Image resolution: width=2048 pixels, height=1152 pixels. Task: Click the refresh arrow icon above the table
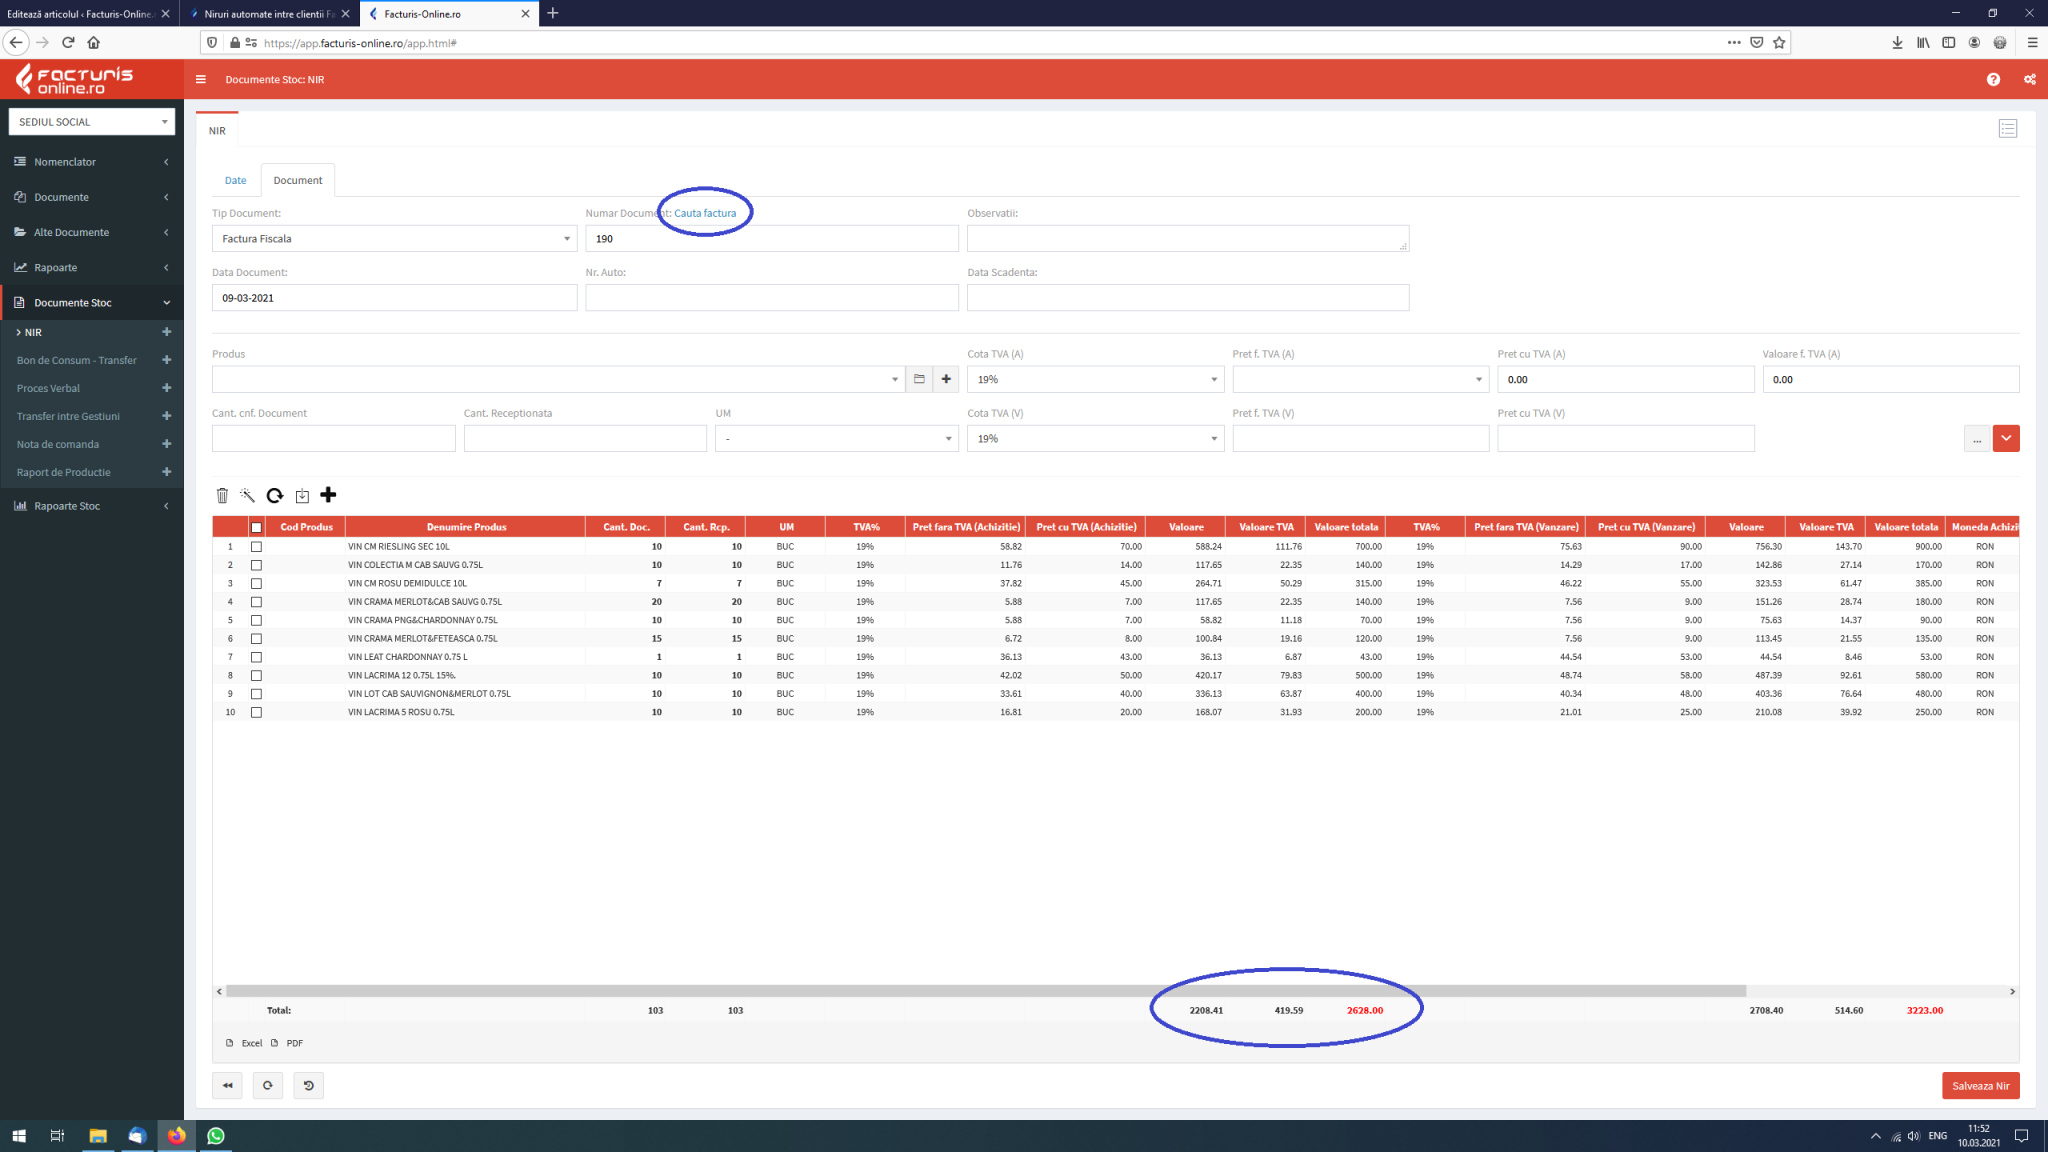point(275,495)
